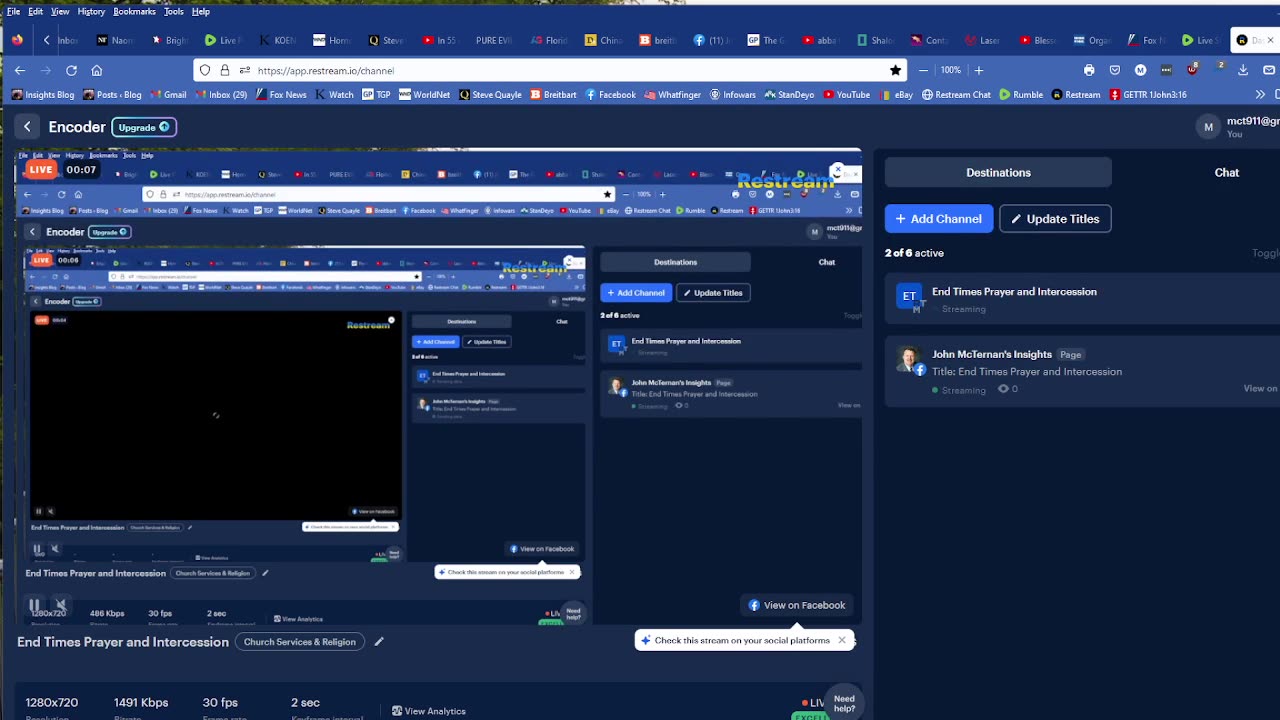This screenshot has width=1280, height=720.
Task: Click the red LIVE badge in outer preview
Action: [x=41, y=170]
